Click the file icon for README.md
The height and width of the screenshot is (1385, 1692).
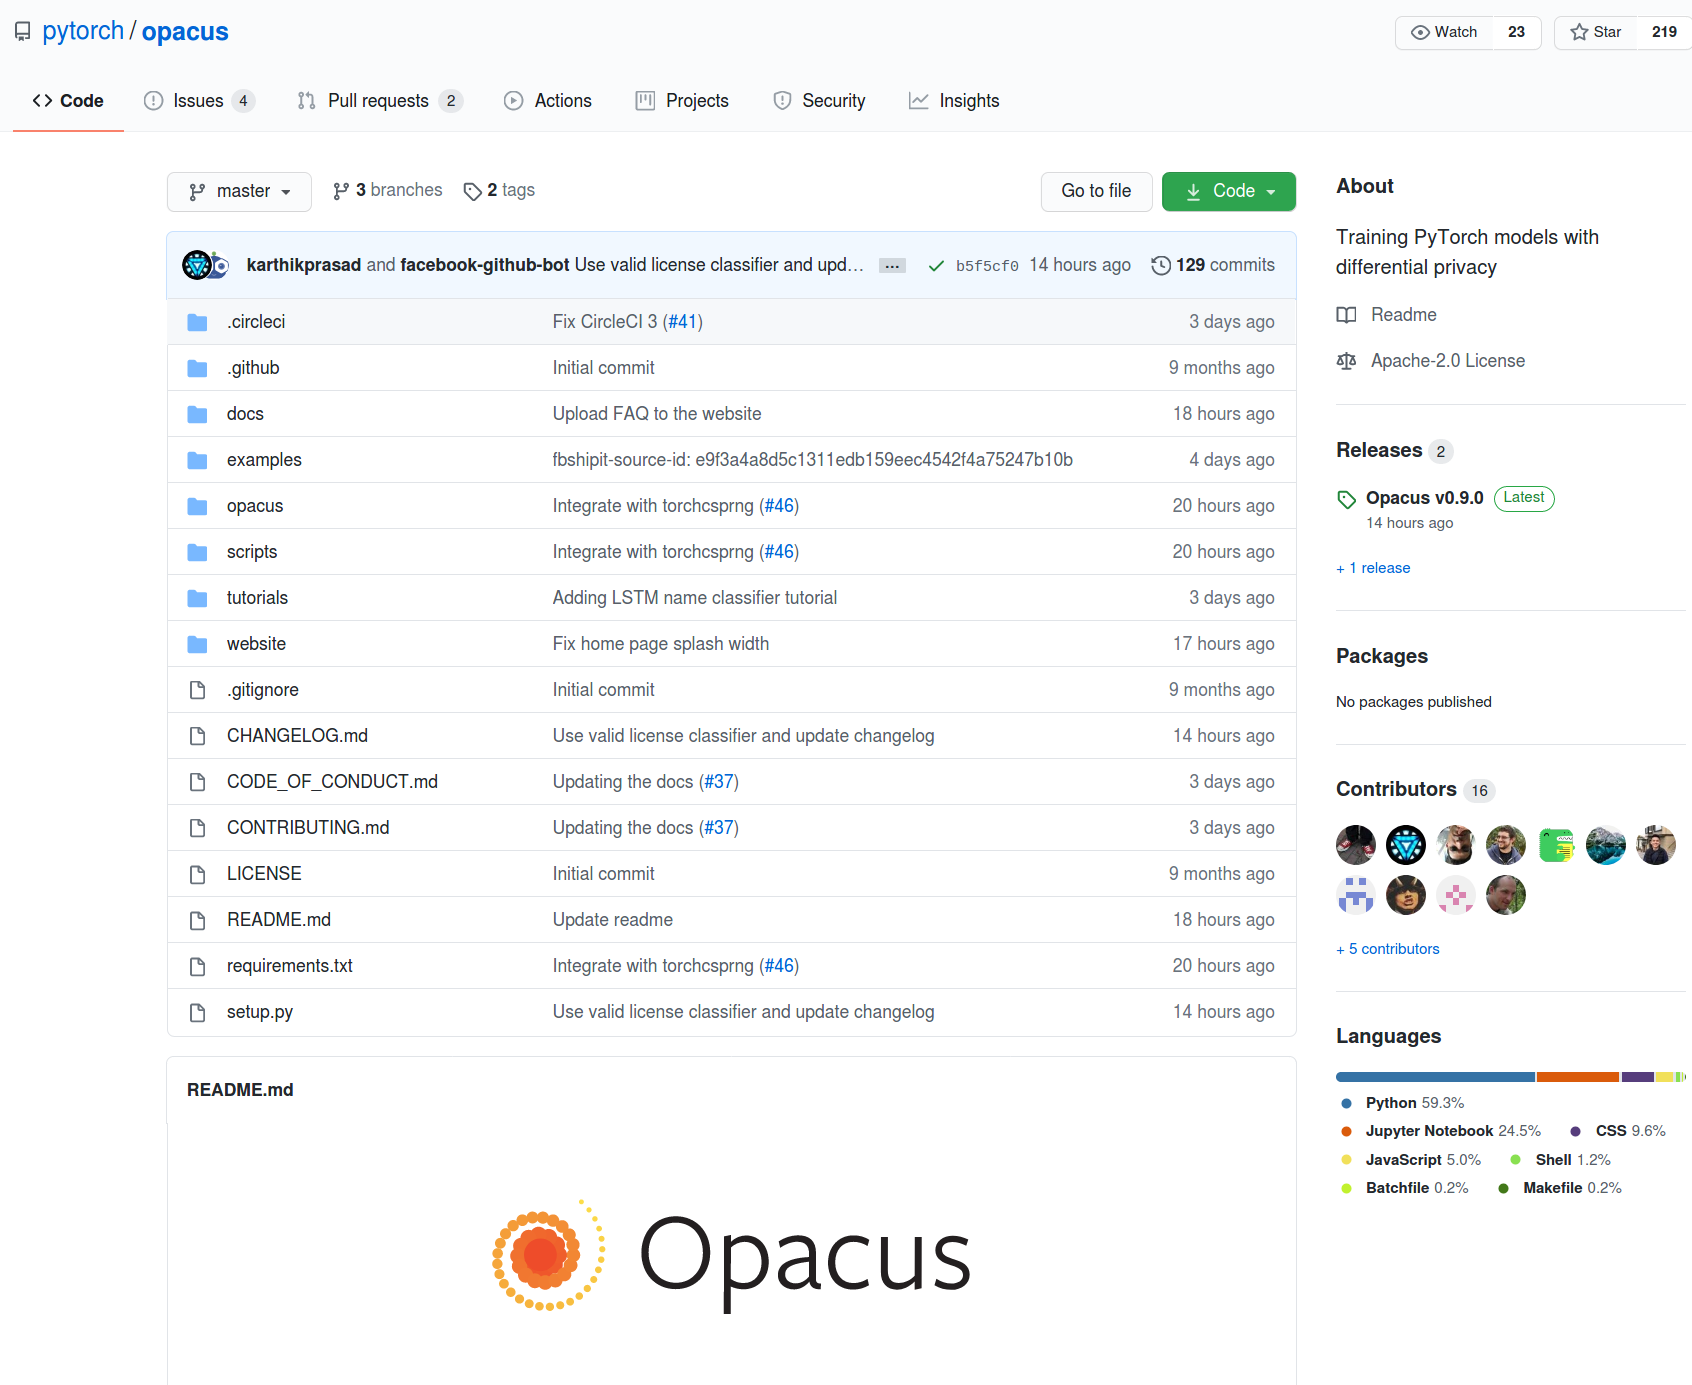(197, 920)
